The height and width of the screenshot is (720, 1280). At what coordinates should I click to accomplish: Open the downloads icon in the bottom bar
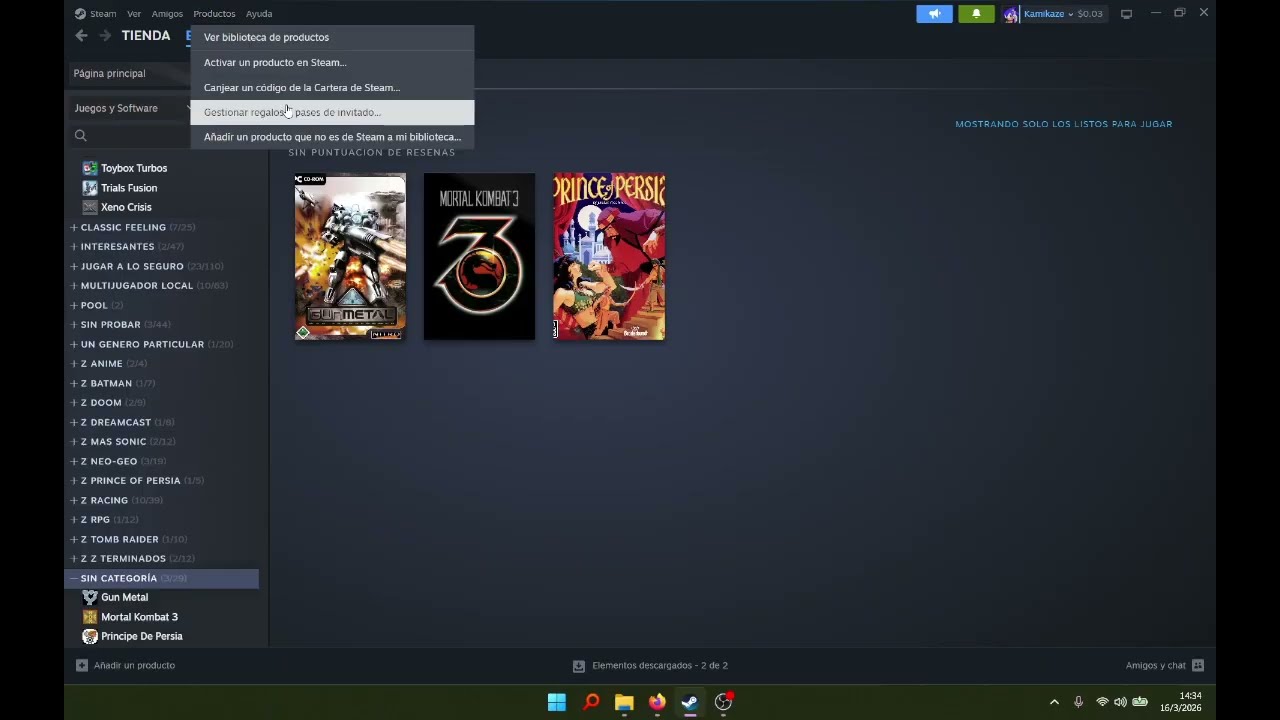pos(578,665)
